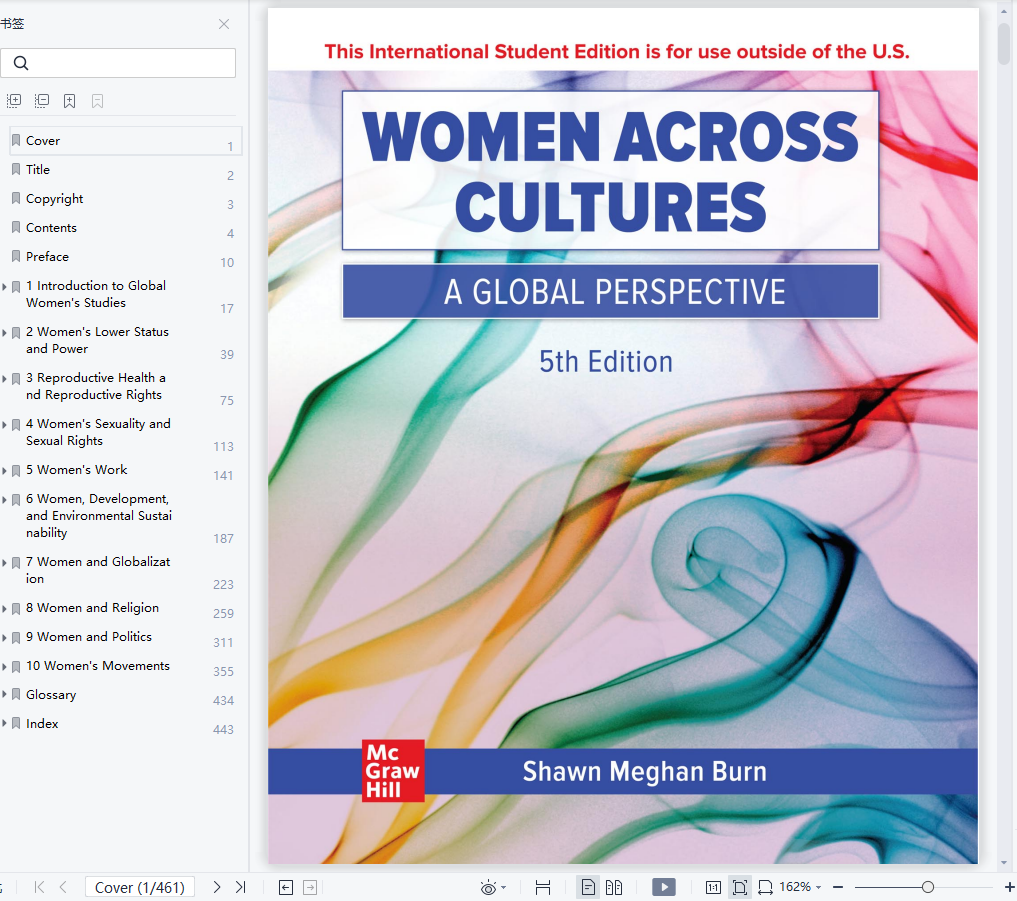Switch to two-page view
Viewport: 1017px width, 901px height.
(614, 887)
